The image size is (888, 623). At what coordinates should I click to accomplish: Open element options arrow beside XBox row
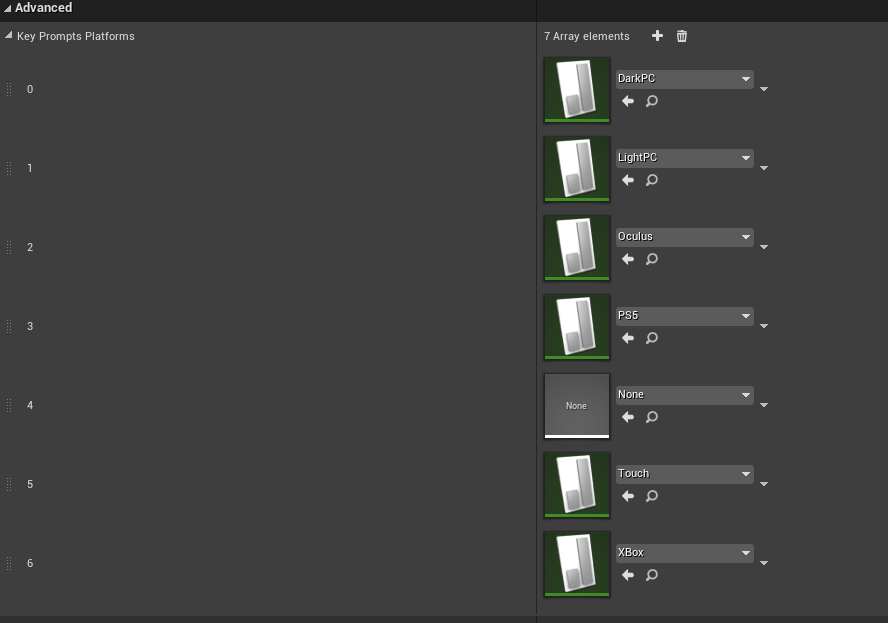point(764,564)
